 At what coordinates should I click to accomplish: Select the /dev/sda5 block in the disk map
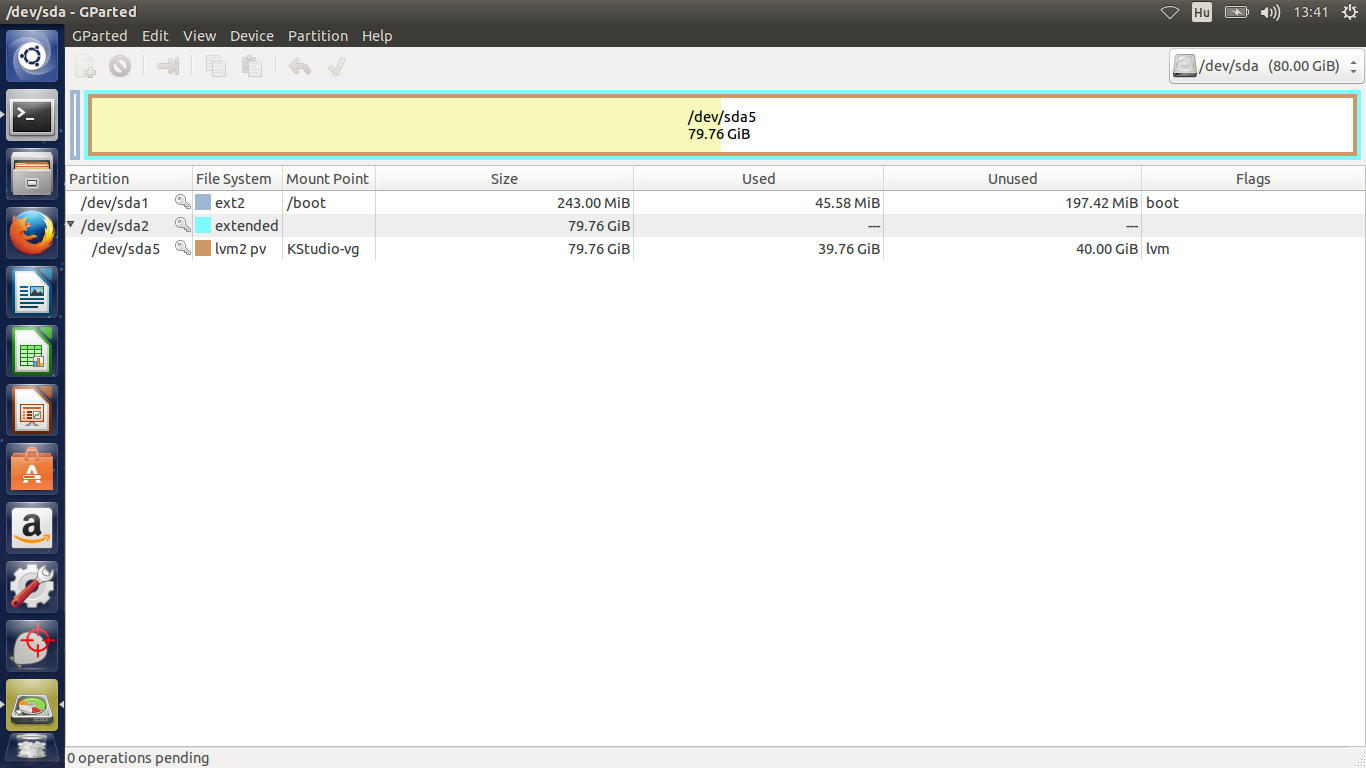[722, 125]
